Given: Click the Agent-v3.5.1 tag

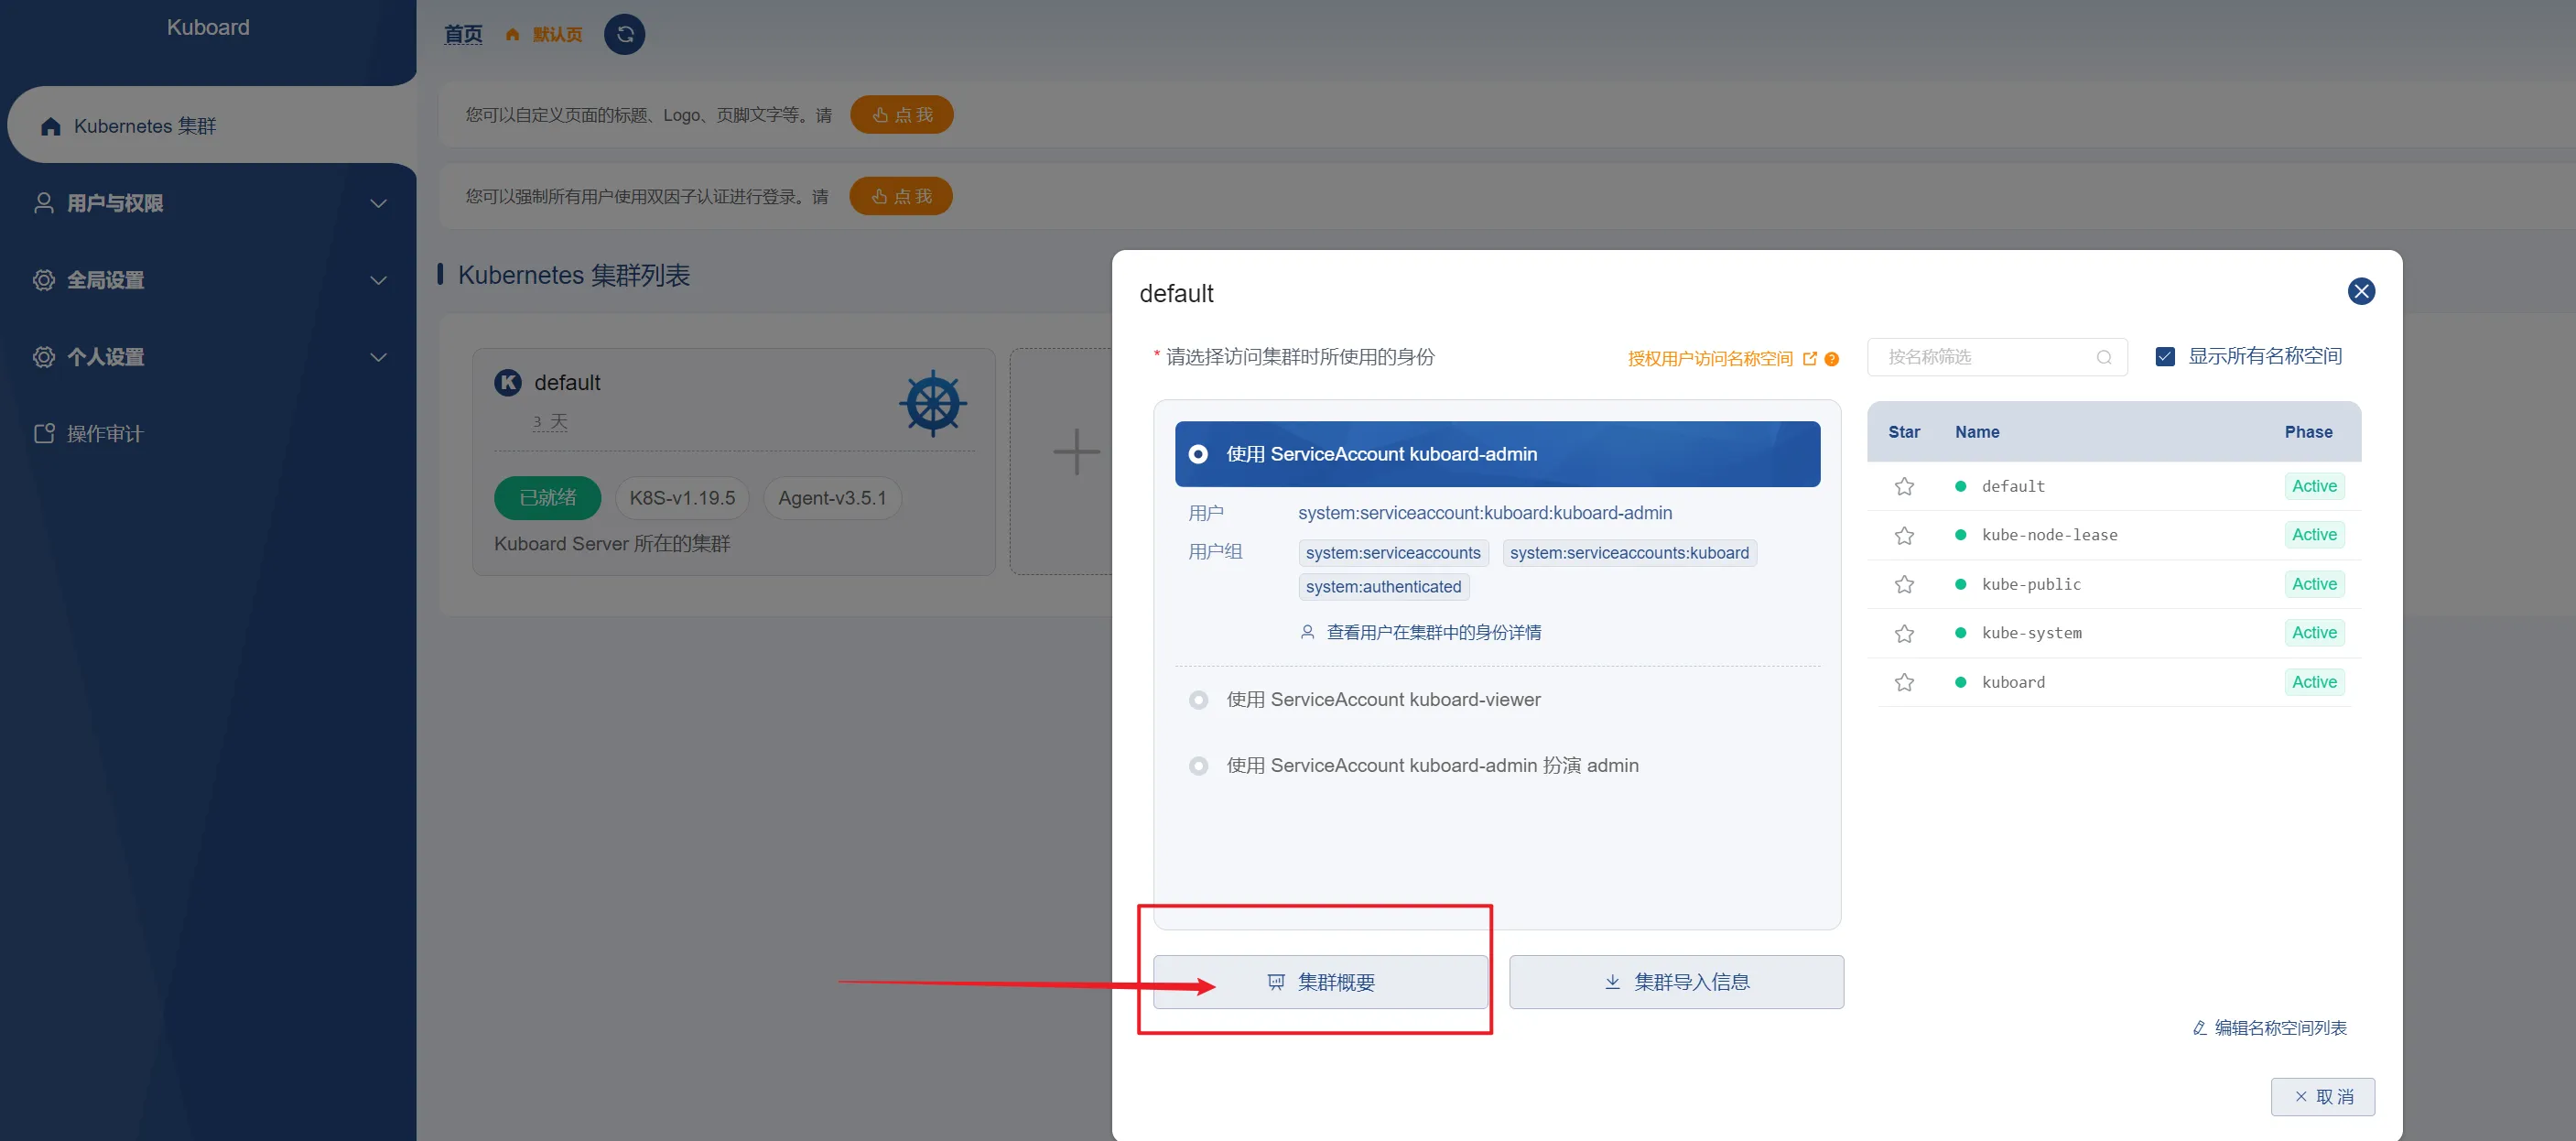Looking at the screenshot, I should [832, 498].
